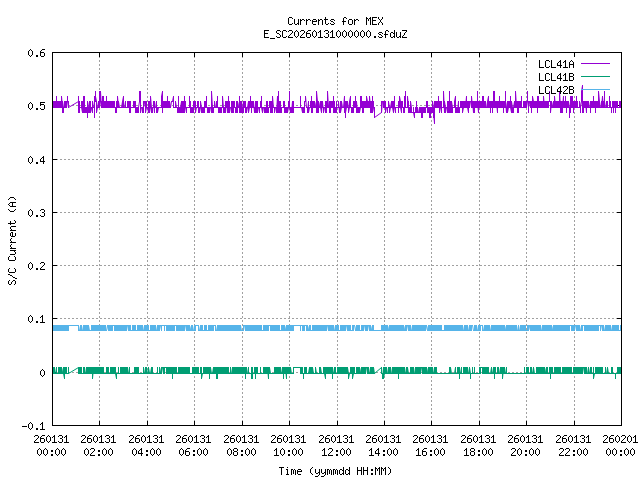Click the 0.3 y-axis tick label
Viewport: 640px width, 480px height.
pyautogui.click(x=34, y=213)
